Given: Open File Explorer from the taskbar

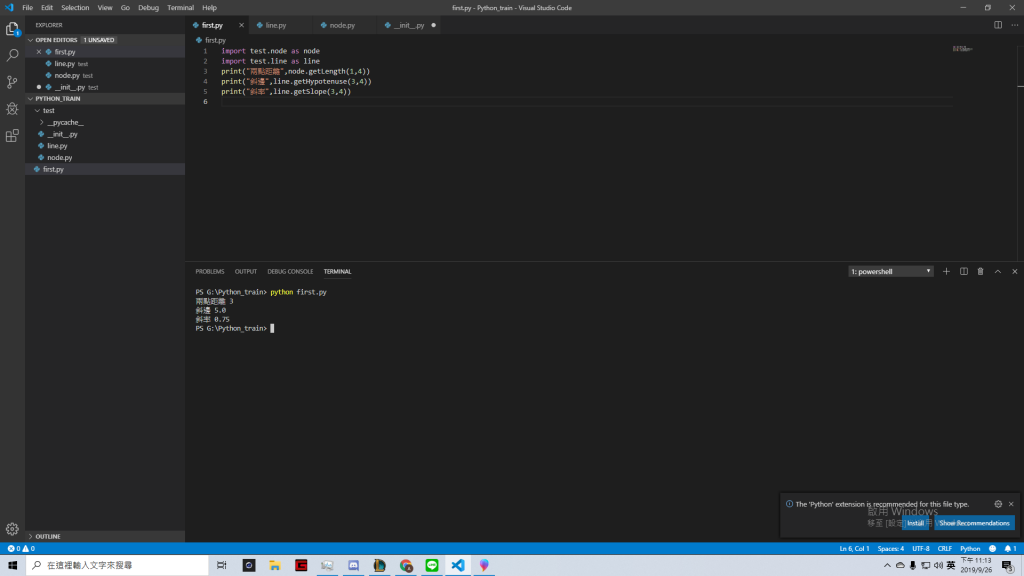Looking at the screenshot, I should 275,566.
